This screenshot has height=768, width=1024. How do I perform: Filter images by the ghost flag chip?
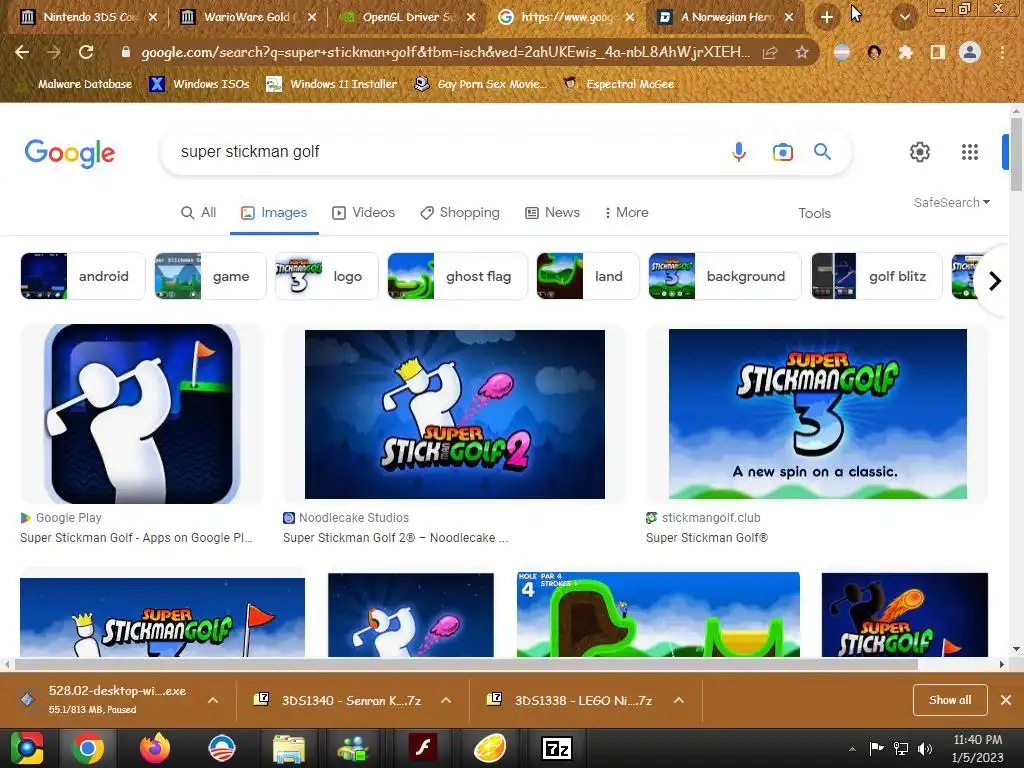point(456,276)
